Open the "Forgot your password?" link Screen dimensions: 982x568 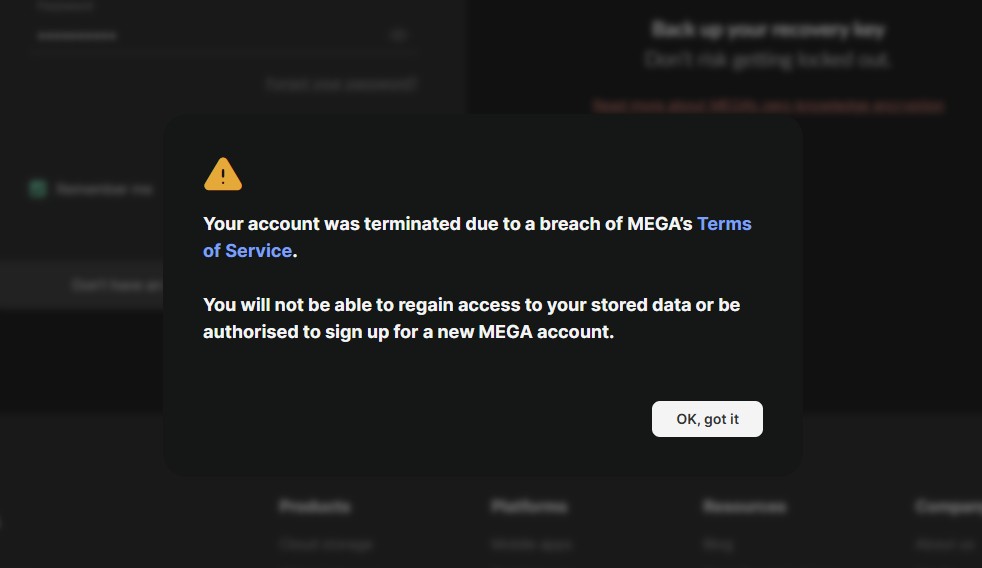[340, 84]
